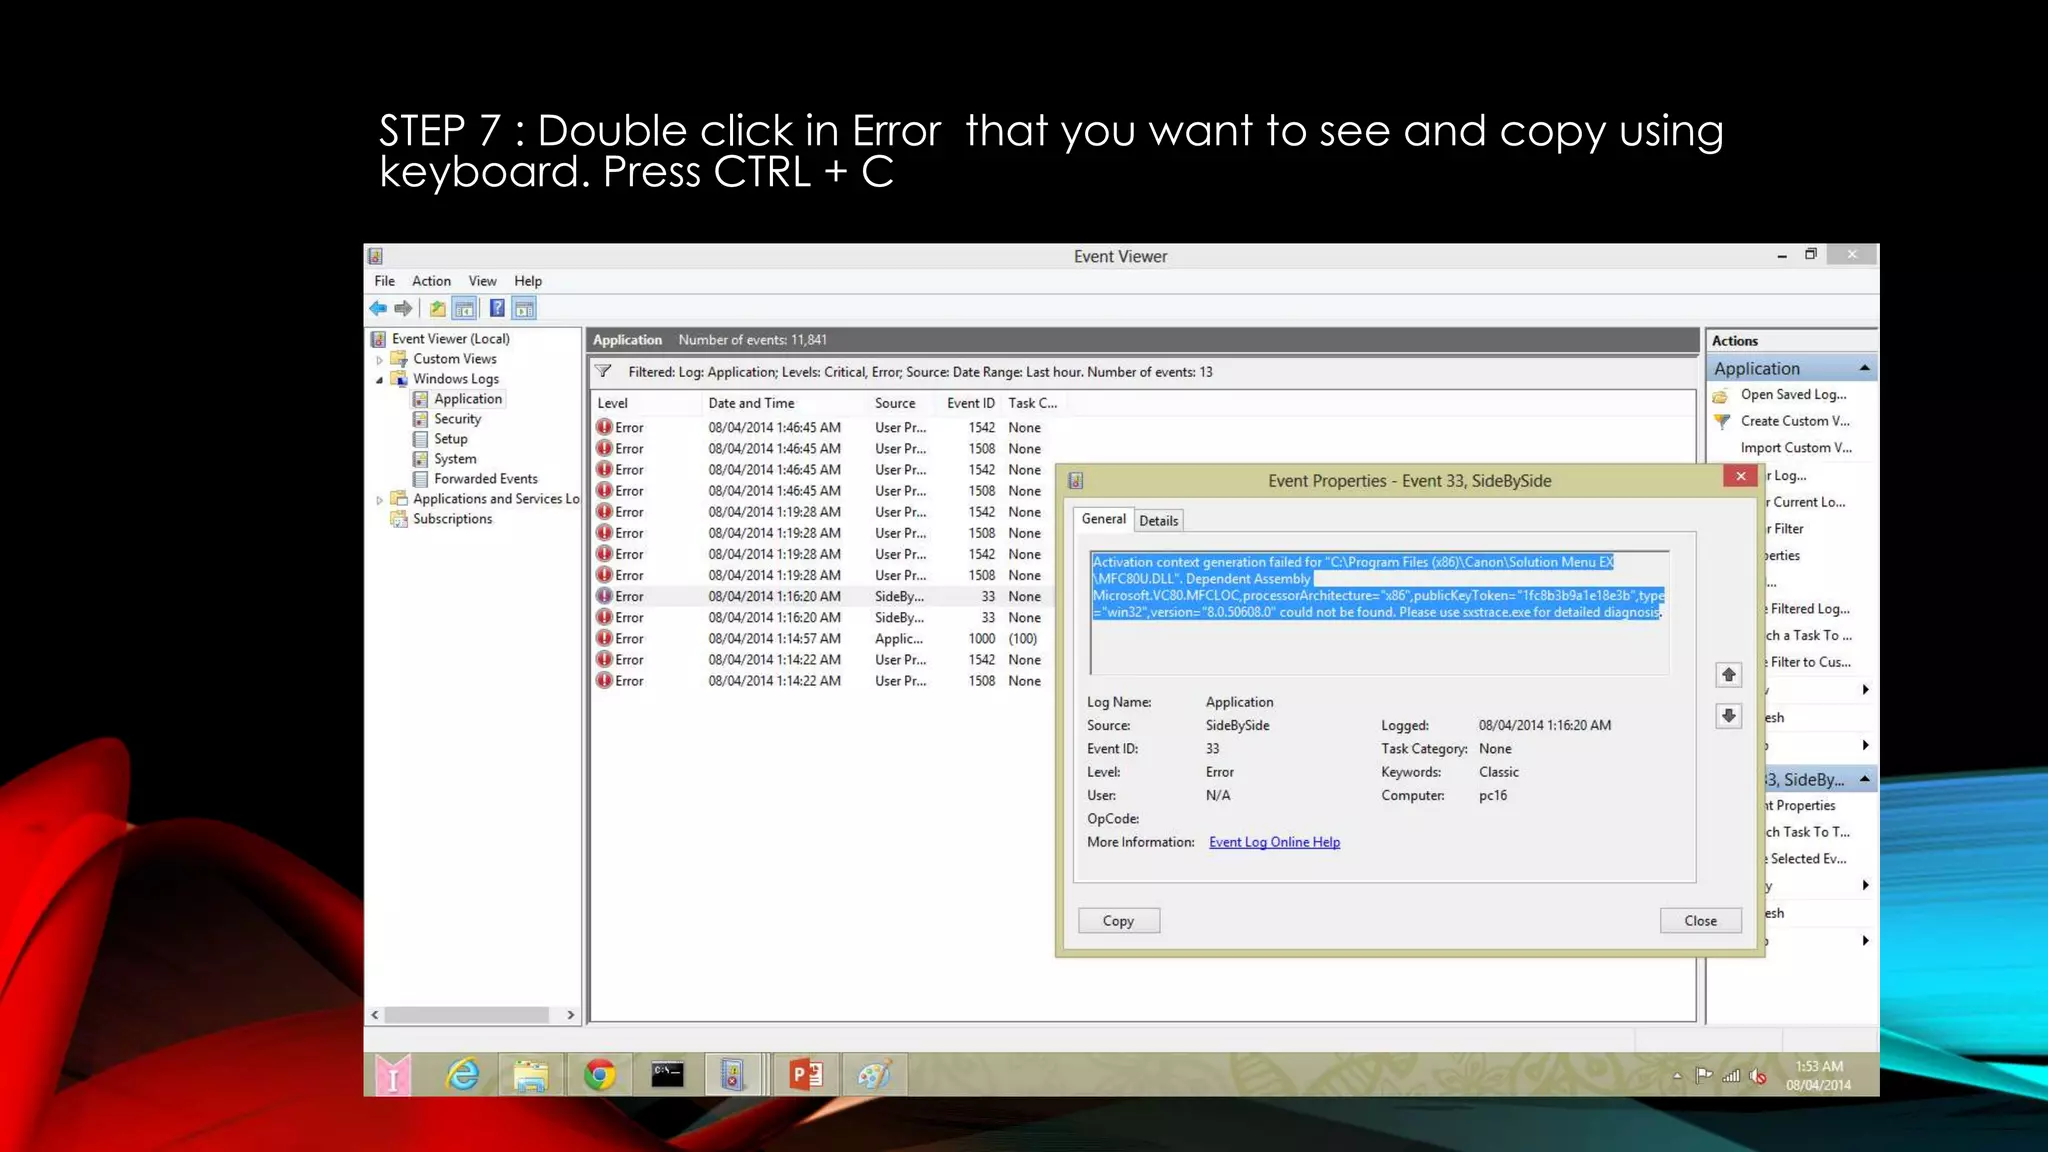This screenshot has height=1152, width=2048.
Task: Select the Security log in tree
Action: (457, 419)
